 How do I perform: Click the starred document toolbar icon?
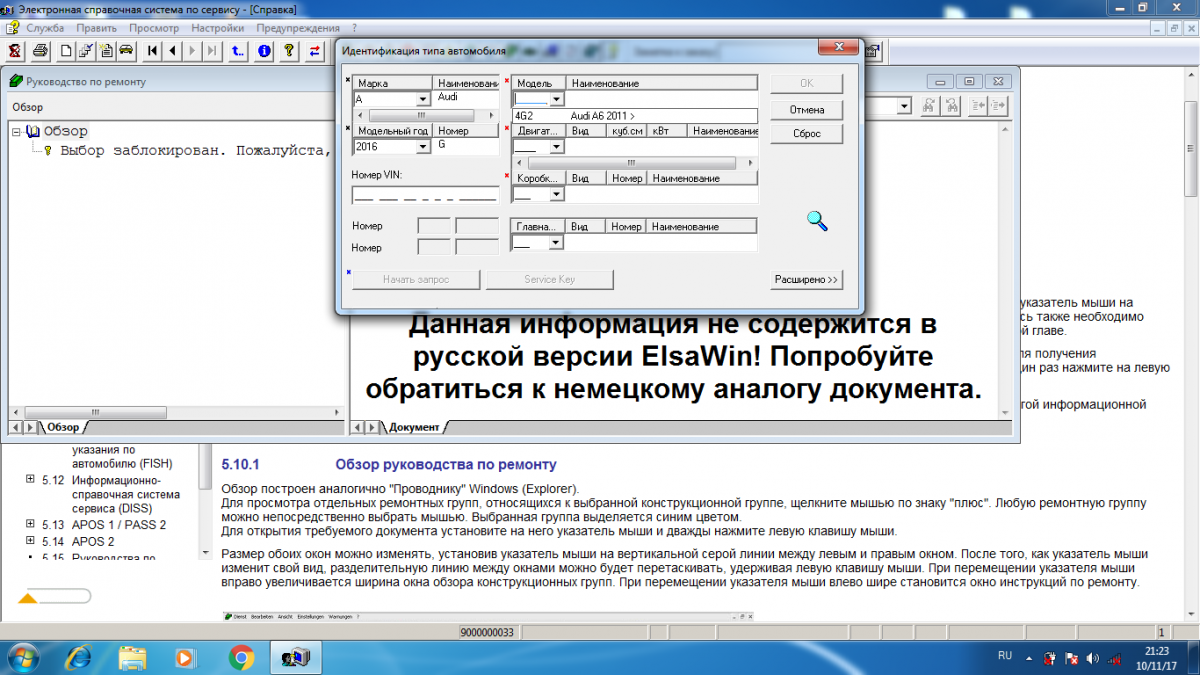click(106, 50)
